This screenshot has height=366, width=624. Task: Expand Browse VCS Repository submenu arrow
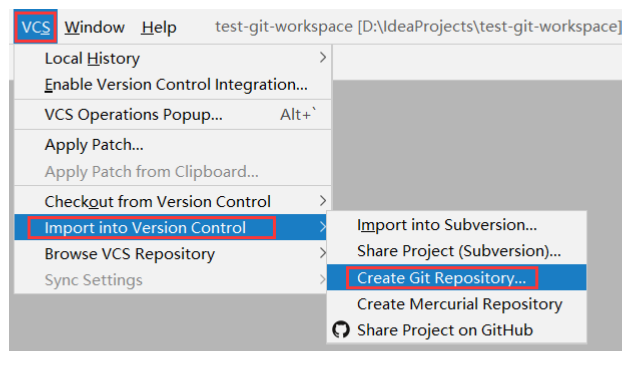(323, 253)
